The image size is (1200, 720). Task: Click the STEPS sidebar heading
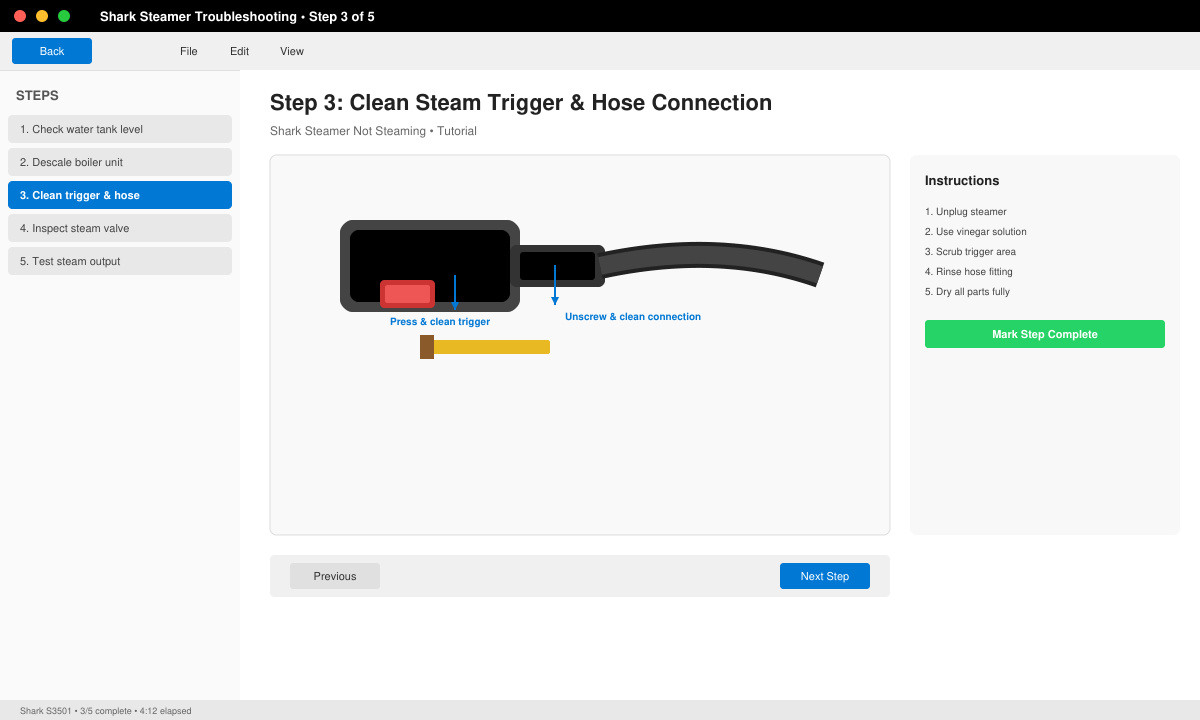[37, 96]
